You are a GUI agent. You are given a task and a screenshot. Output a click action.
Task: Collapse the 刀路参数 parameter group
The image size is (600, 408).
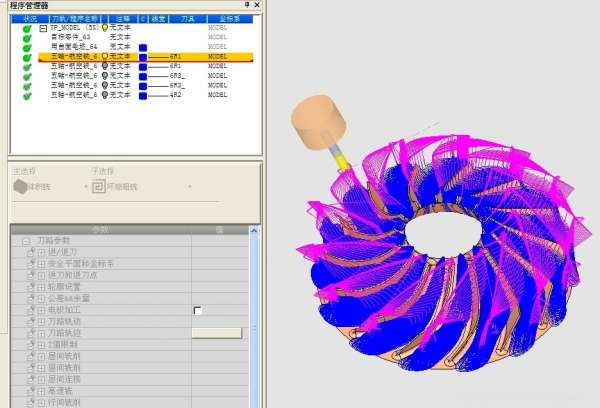(25, 241)
